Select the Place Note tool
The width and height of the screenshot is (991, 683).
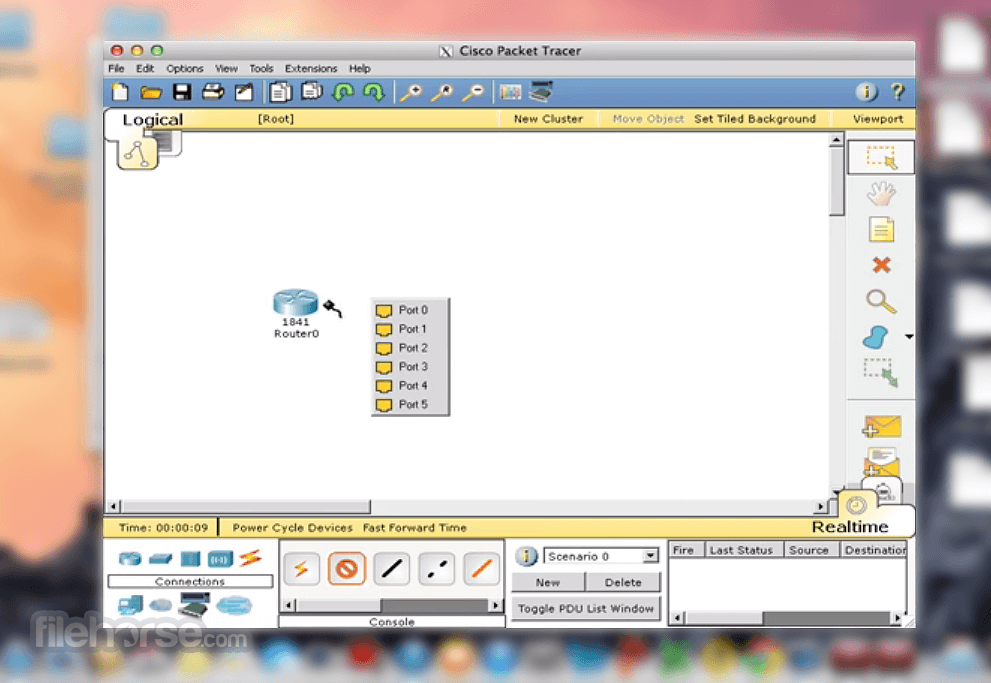point(881,229)
